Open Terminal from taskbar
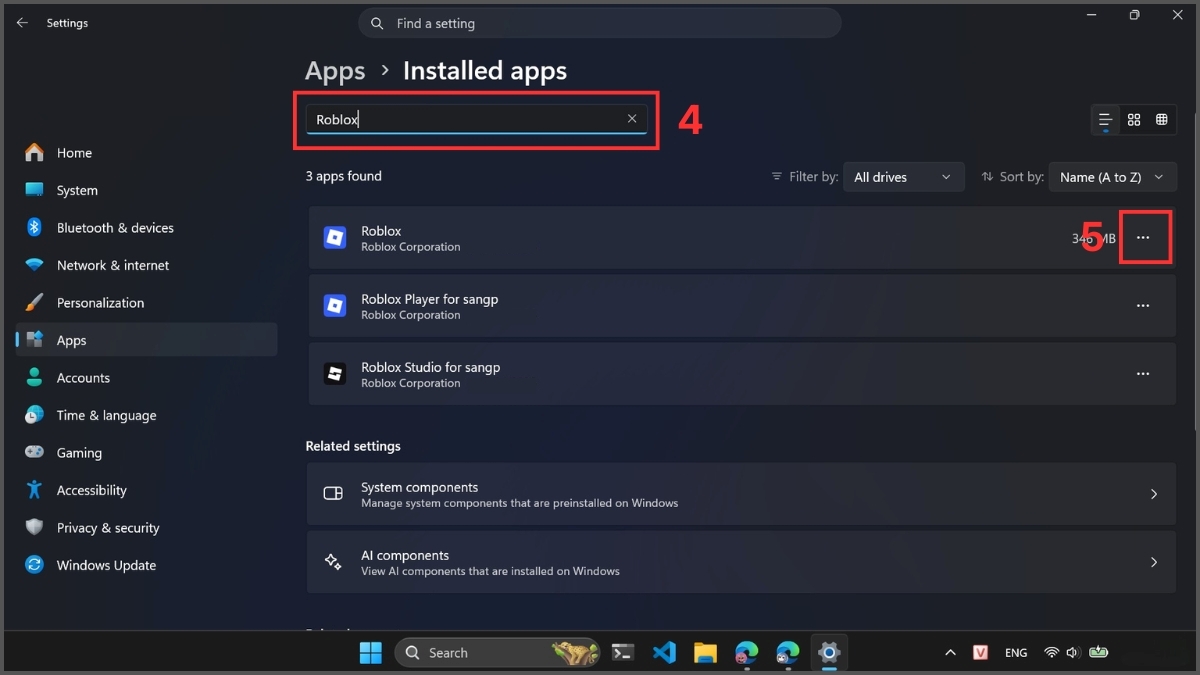Screen dimensions: 1200x675 (623, 653)
